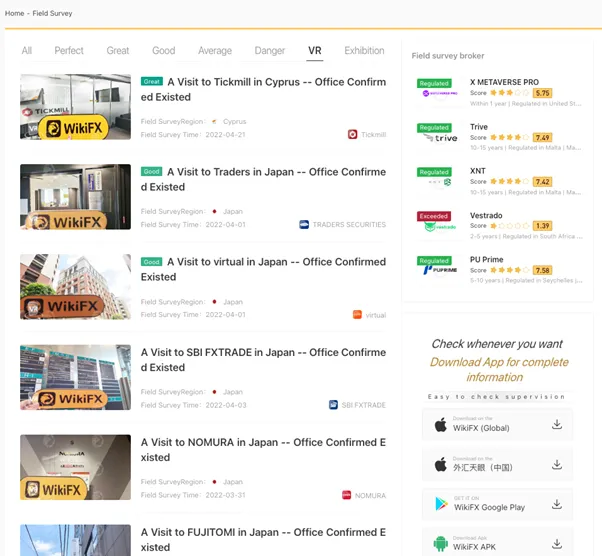This screenshot has height=556, width=602.
Task: Click the NOMURA broker logo icon
Action: [346, 495]
